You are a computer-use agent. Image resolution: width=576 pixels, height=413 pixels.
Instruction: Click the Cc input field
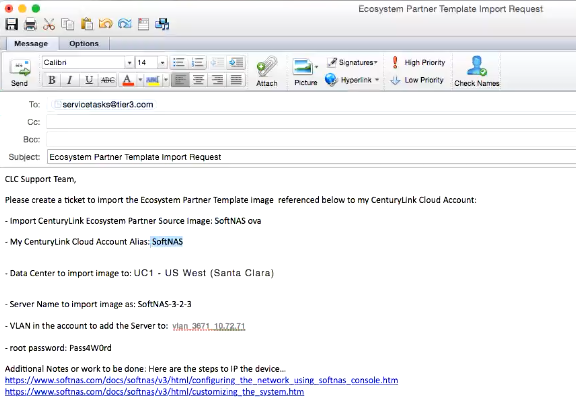pyautogui.click(x=311, y=122)
